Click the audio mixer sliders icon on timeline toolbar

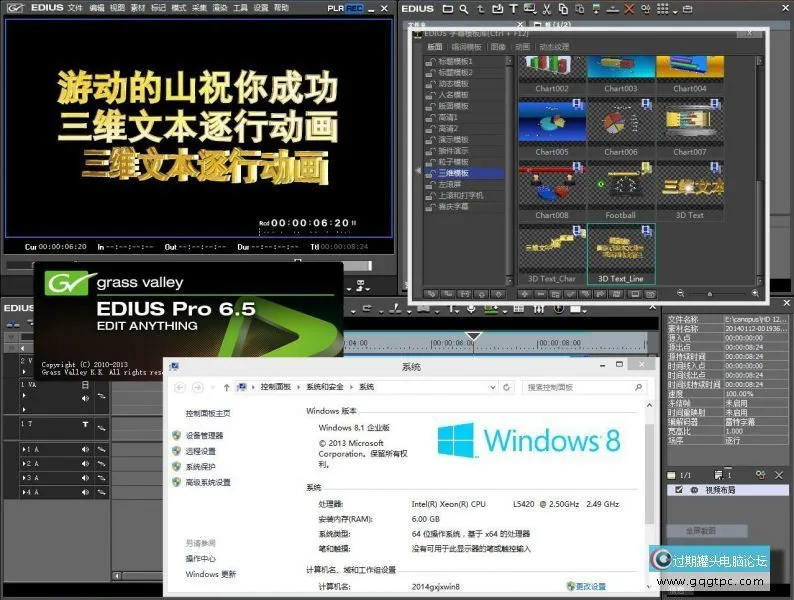(x=539, y=308)
